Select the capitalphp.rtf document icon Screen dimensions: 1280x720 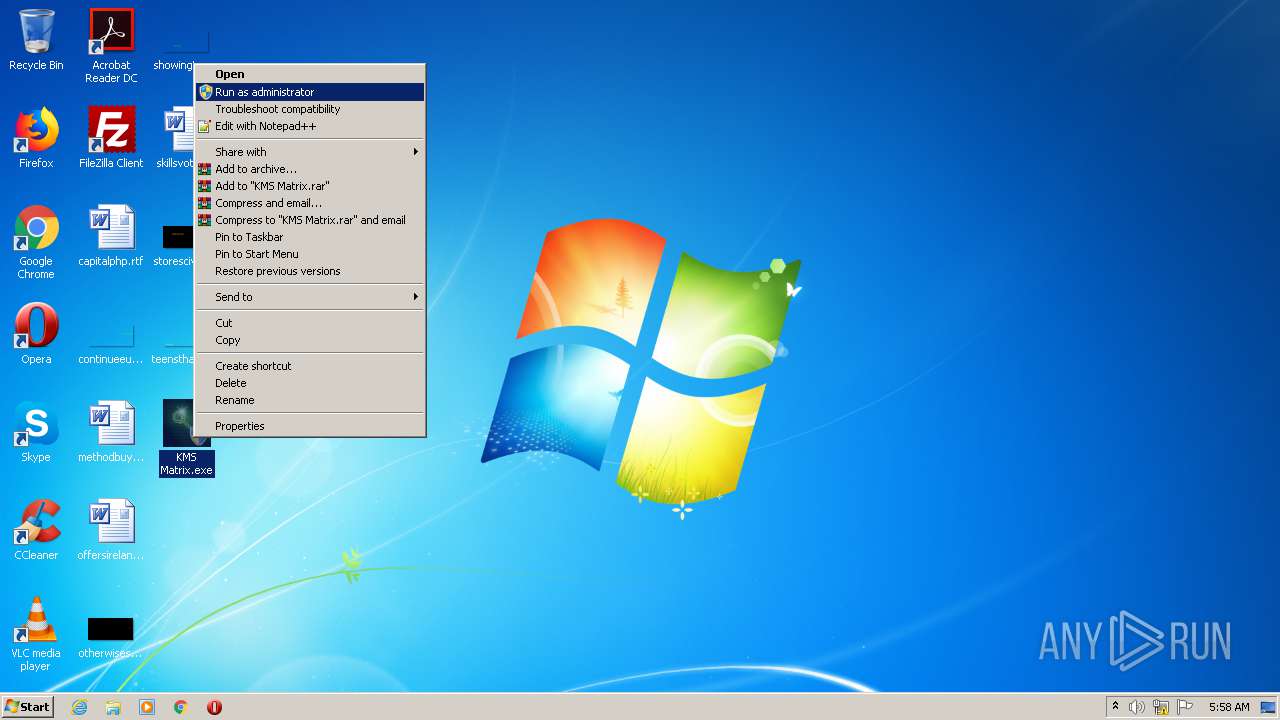[x=111, y=236]
